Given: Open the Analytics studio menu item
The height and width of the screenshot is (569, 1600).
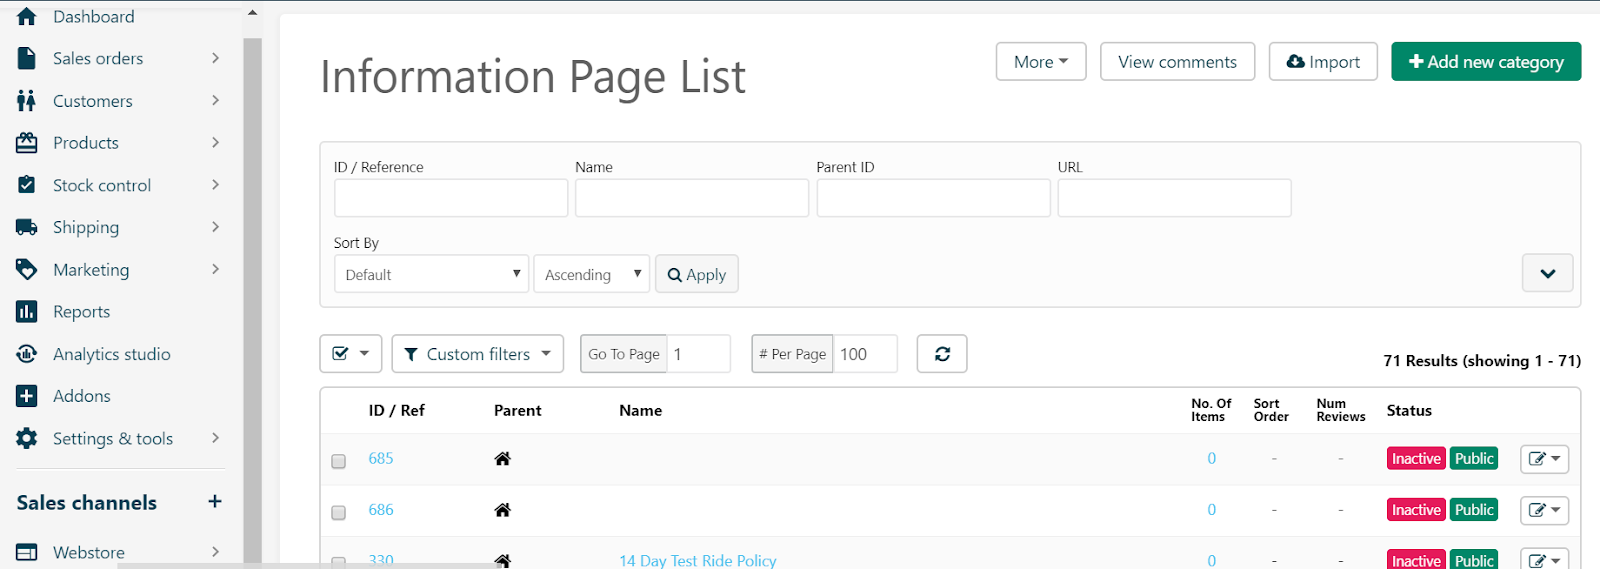Looking at the screenshot, I should pyautogui.click(x=111, y=354).
